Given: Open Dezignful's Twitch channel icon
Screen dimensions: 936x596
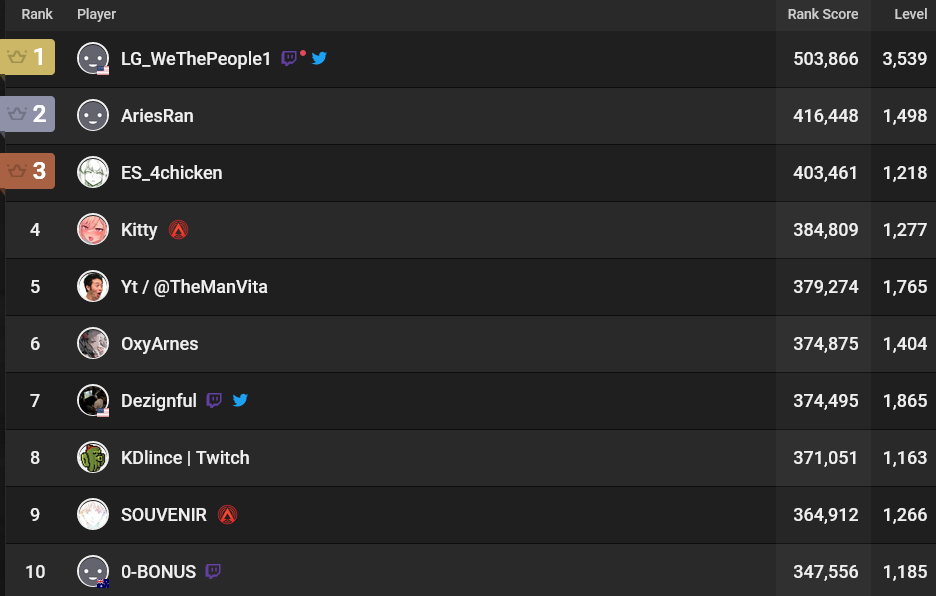Looking at the screenshot, I should pos(214,401).
